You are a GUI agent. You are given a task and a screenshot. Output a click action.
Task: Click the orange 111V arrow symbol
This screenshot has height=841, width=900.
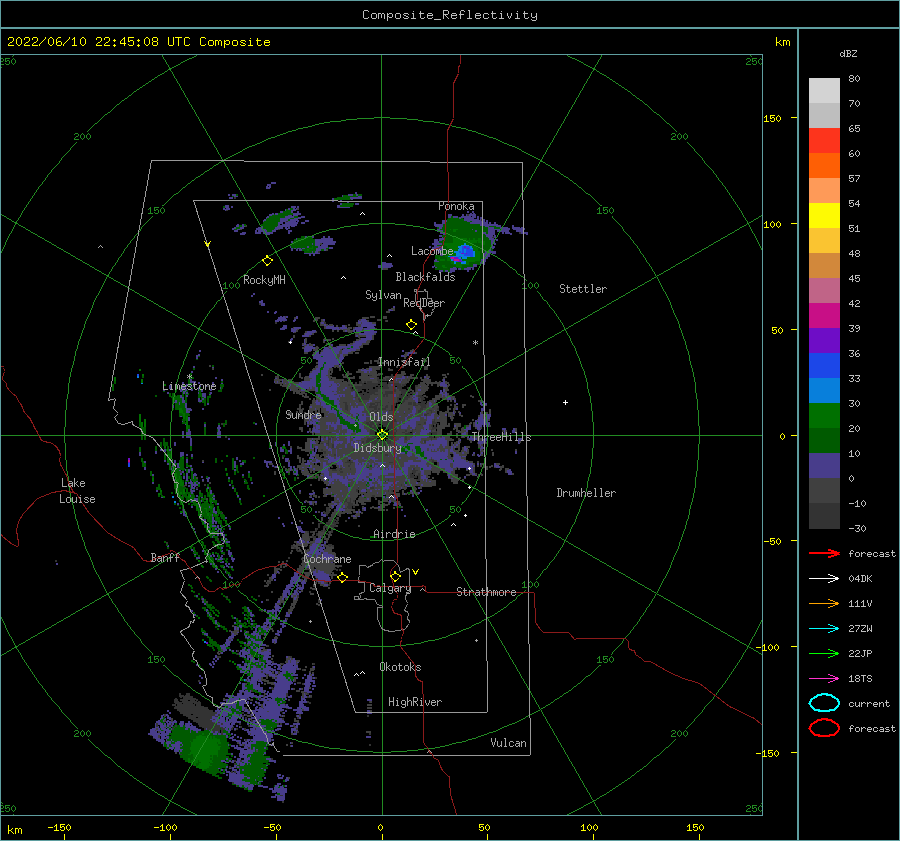point(824,603)
